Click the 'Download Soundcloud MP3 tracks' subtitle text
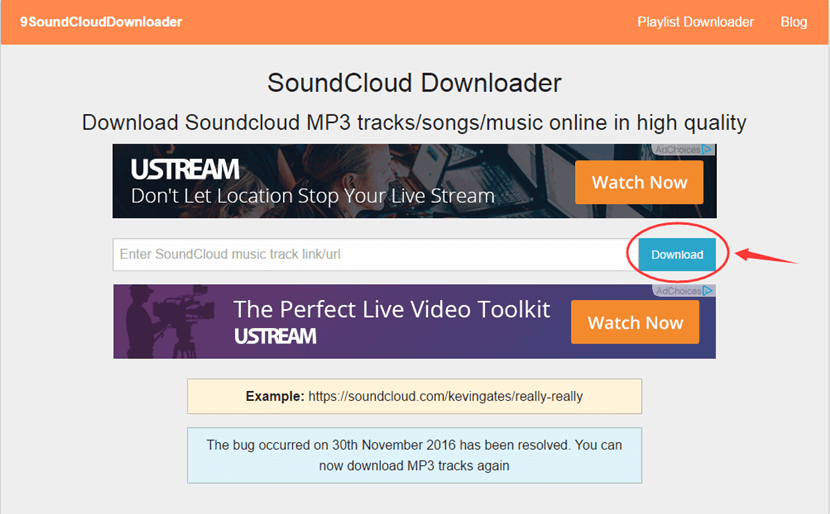830x514 pixels. [414, 123]
